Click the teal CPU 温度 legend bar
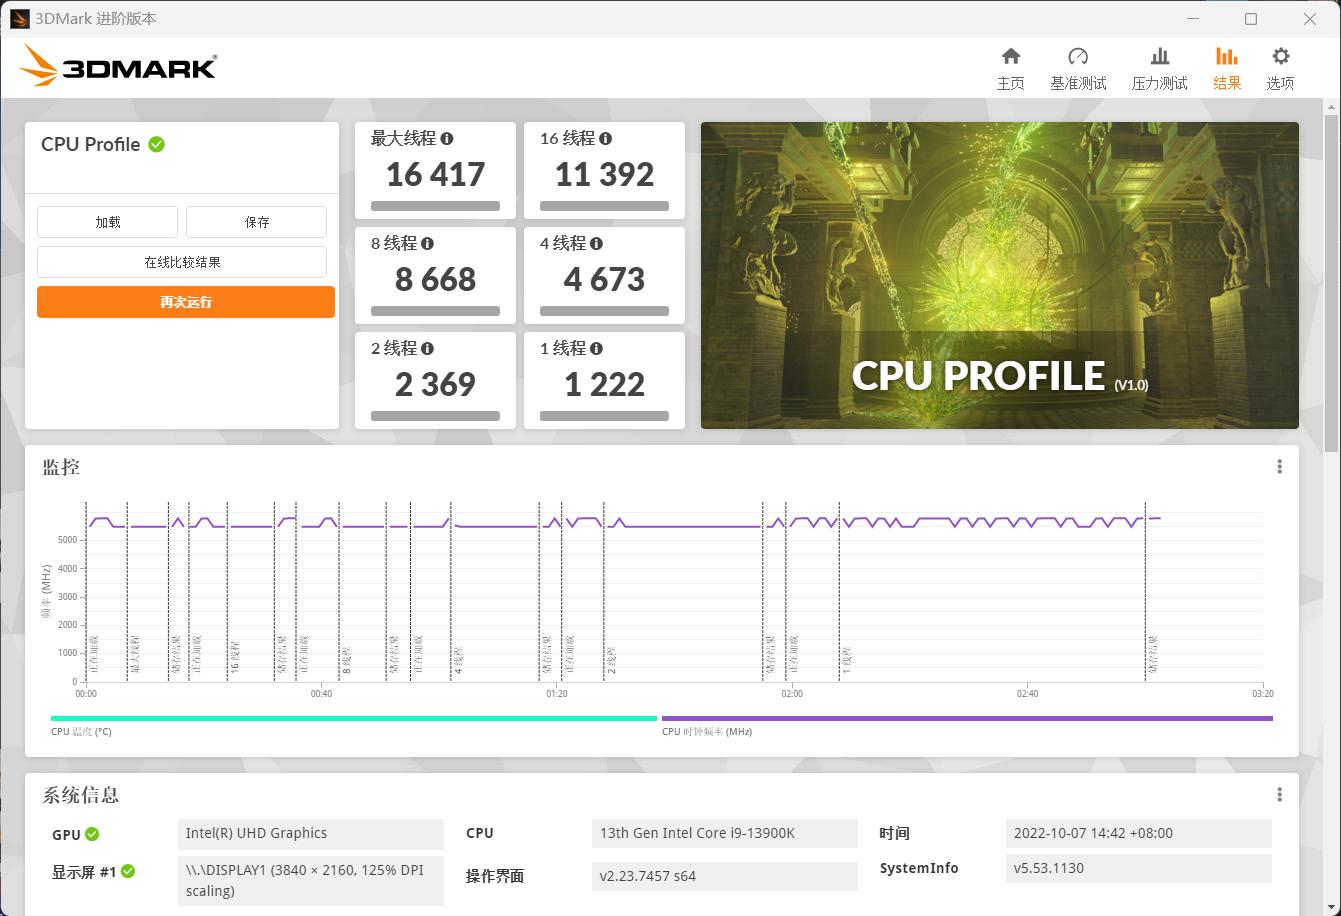This screenshot has height=916, width=1341. pos(350,717)
